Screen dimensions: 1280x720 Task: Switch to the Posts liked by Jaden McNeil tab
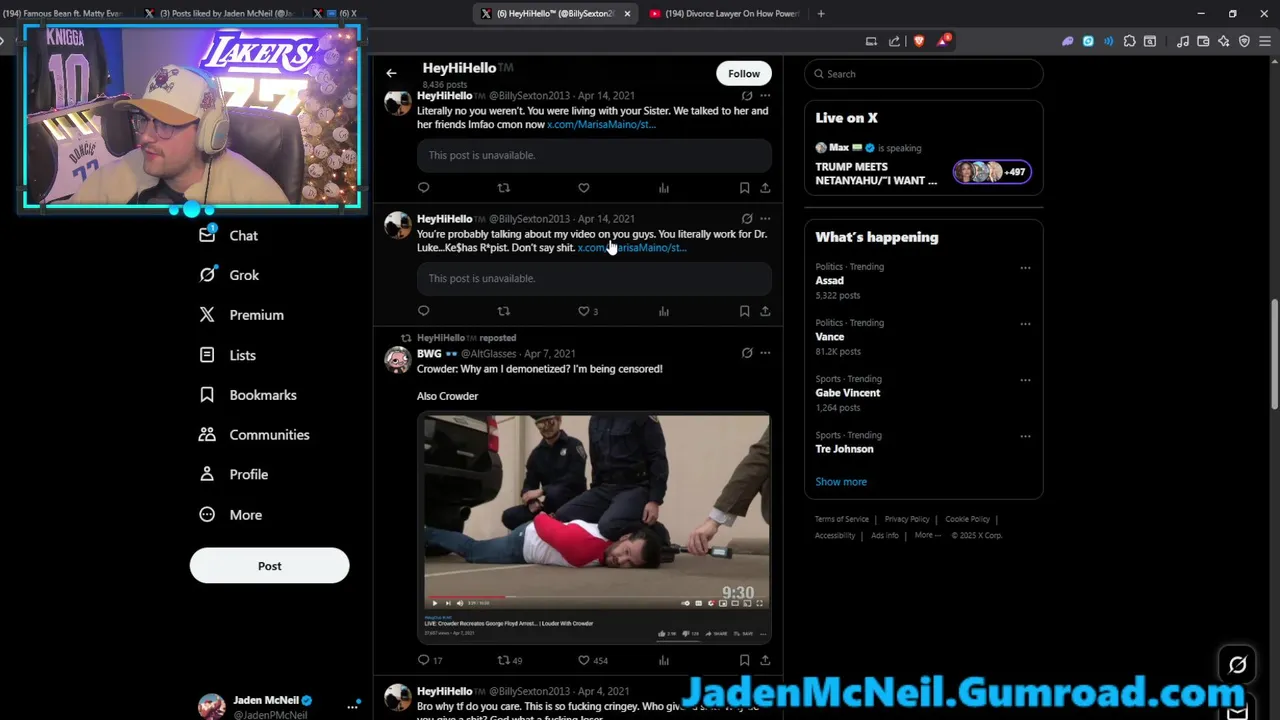tap(218, 14)
